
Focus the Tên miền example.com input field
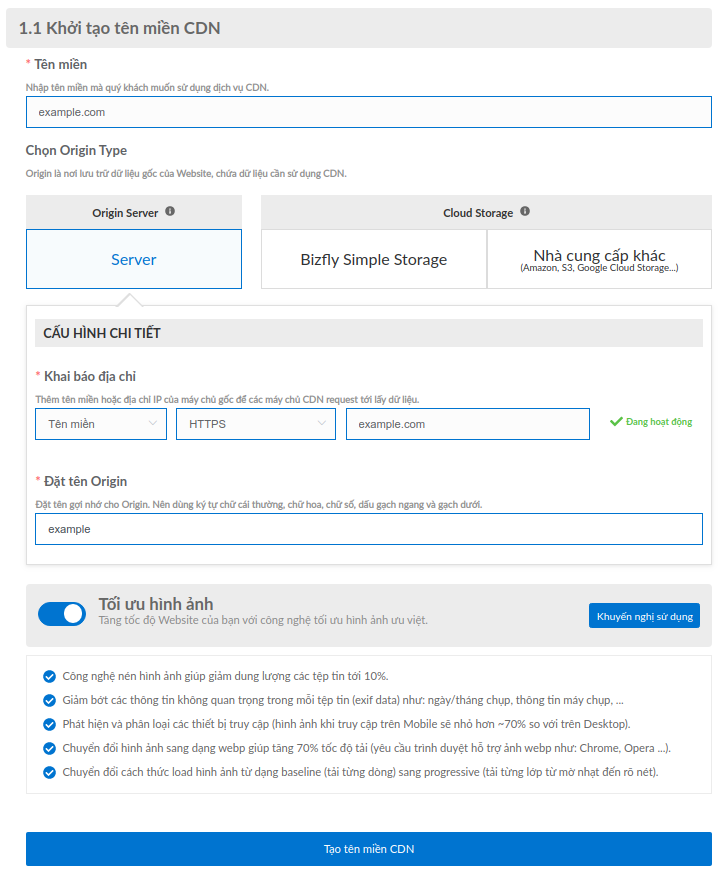pyautogui.click(x=368, y=112)
